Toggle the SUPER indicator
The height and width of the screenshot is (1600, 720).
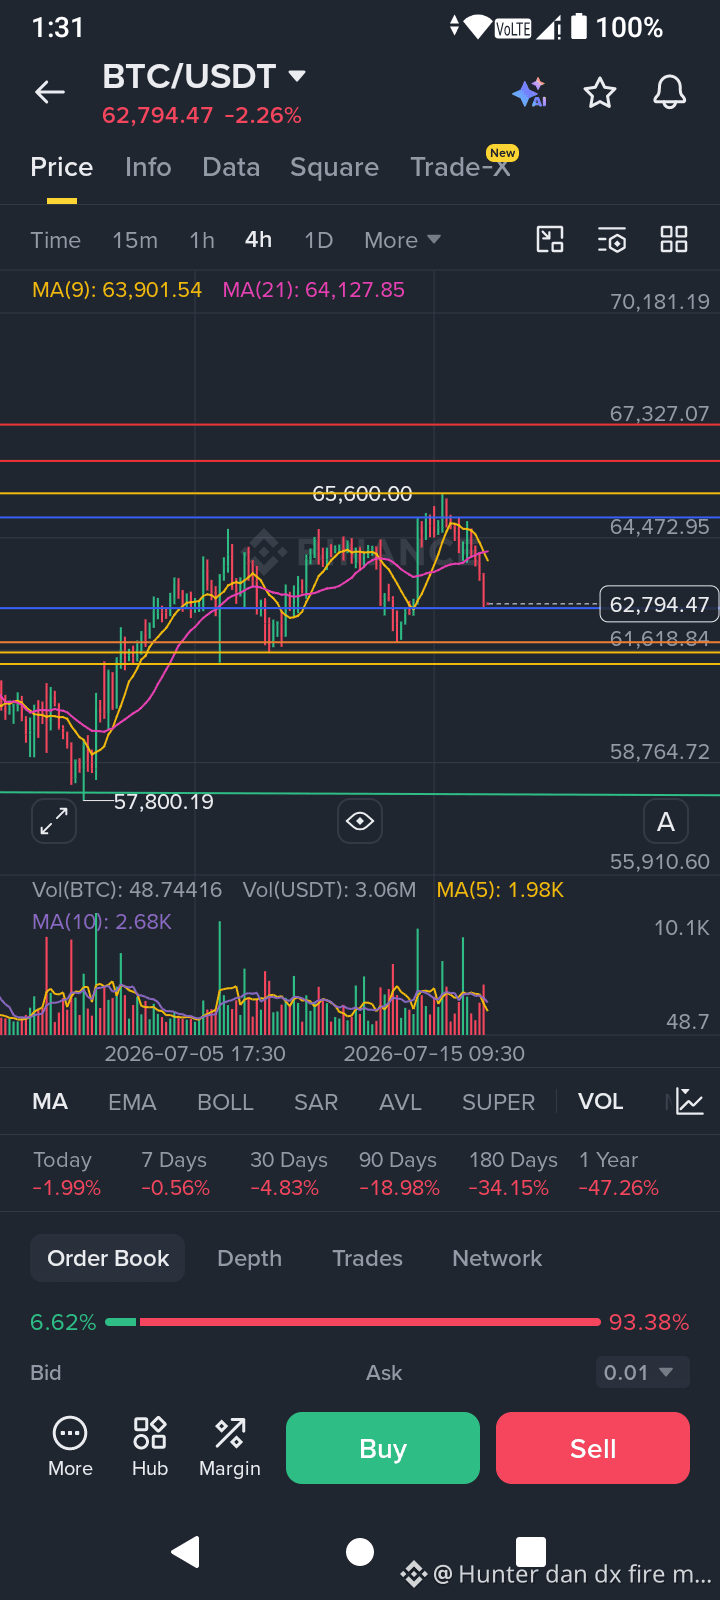coord(498,1102)
